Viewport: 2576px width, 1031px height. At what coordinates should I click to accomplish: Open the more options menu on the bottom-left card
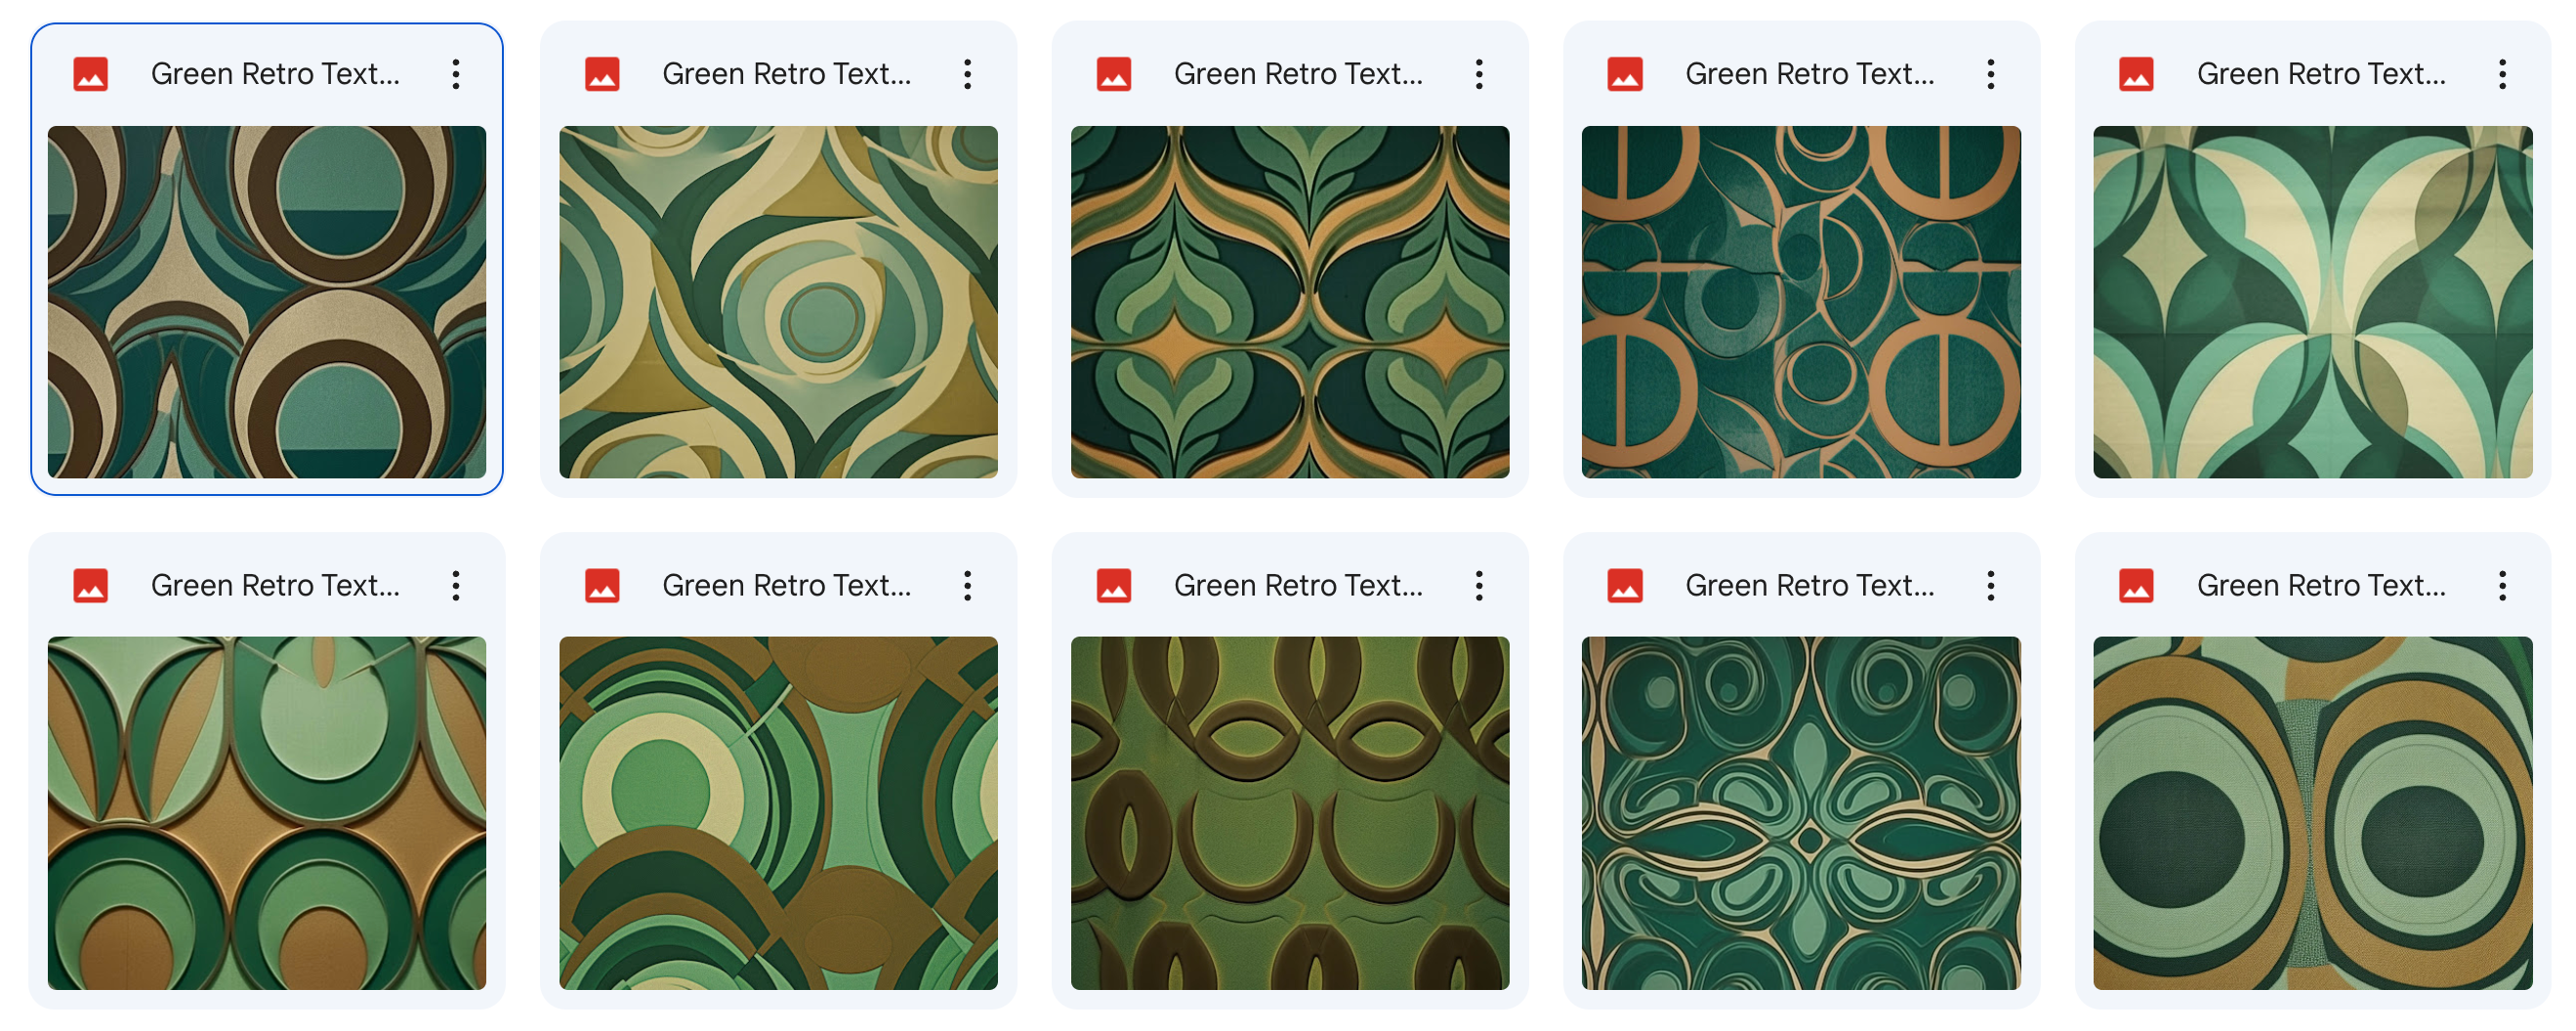pyautogui.click(x=457, y=585)
